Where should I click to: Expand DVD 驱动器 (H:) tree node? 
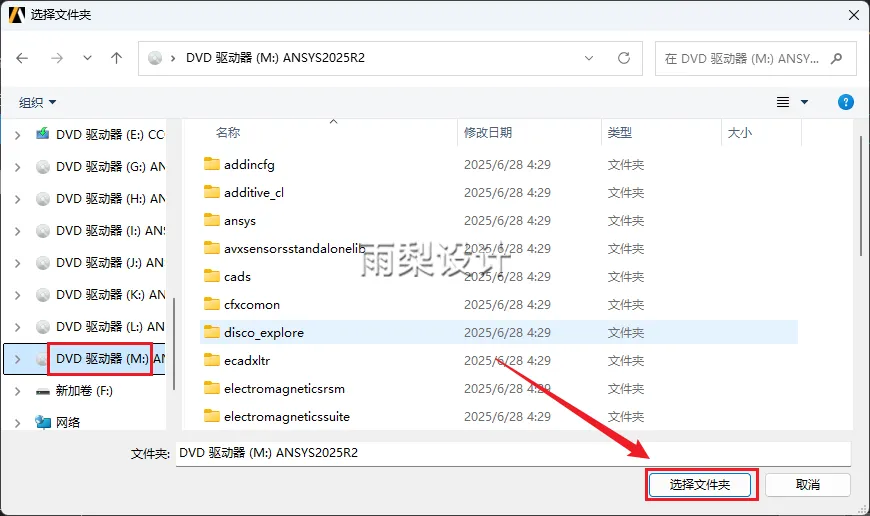17,199
